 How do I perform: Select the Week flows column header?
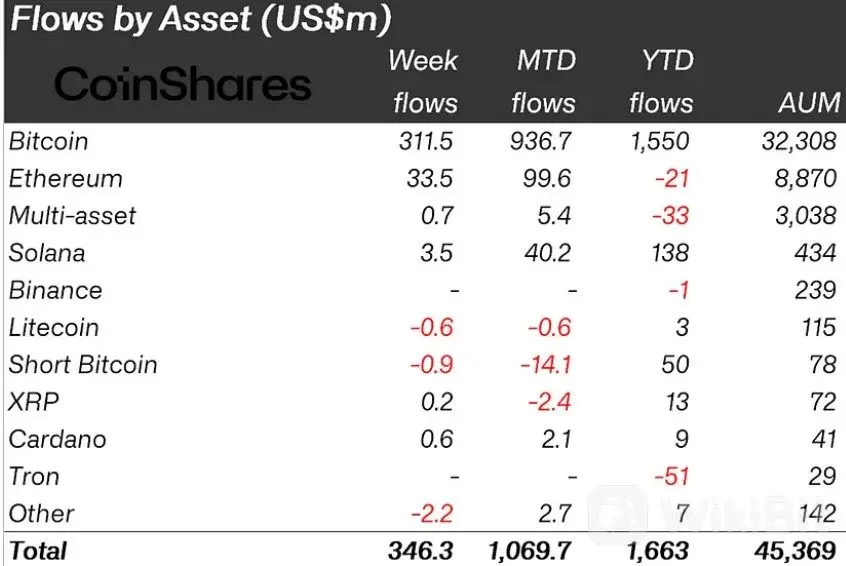pyautogui.click(x=423, y=82)
